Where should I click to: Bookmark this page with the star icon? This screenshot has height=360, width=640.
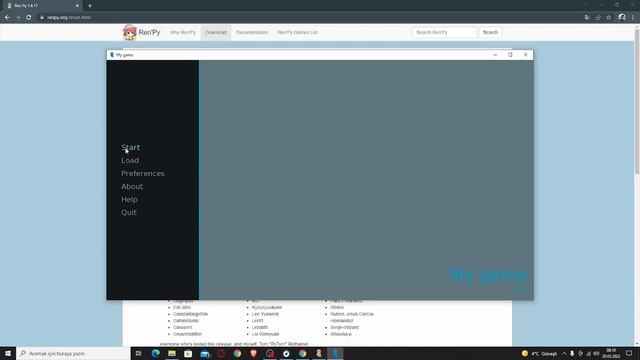tap(609, 18)
